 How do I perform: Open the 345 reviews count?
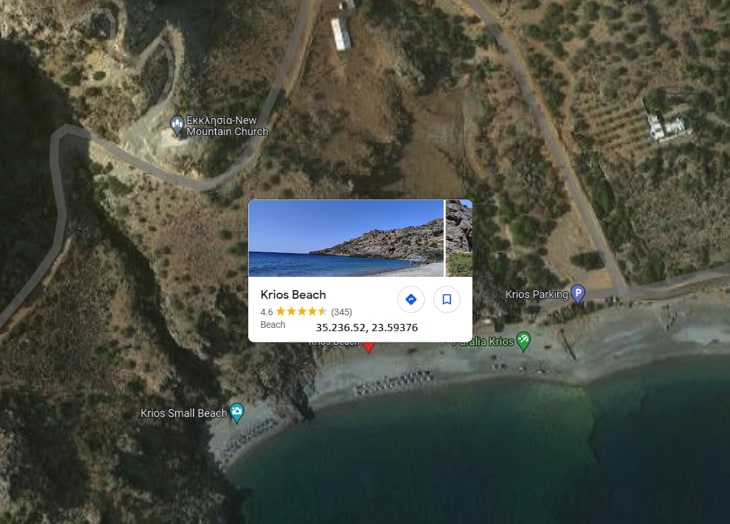[x=341, y=312]
